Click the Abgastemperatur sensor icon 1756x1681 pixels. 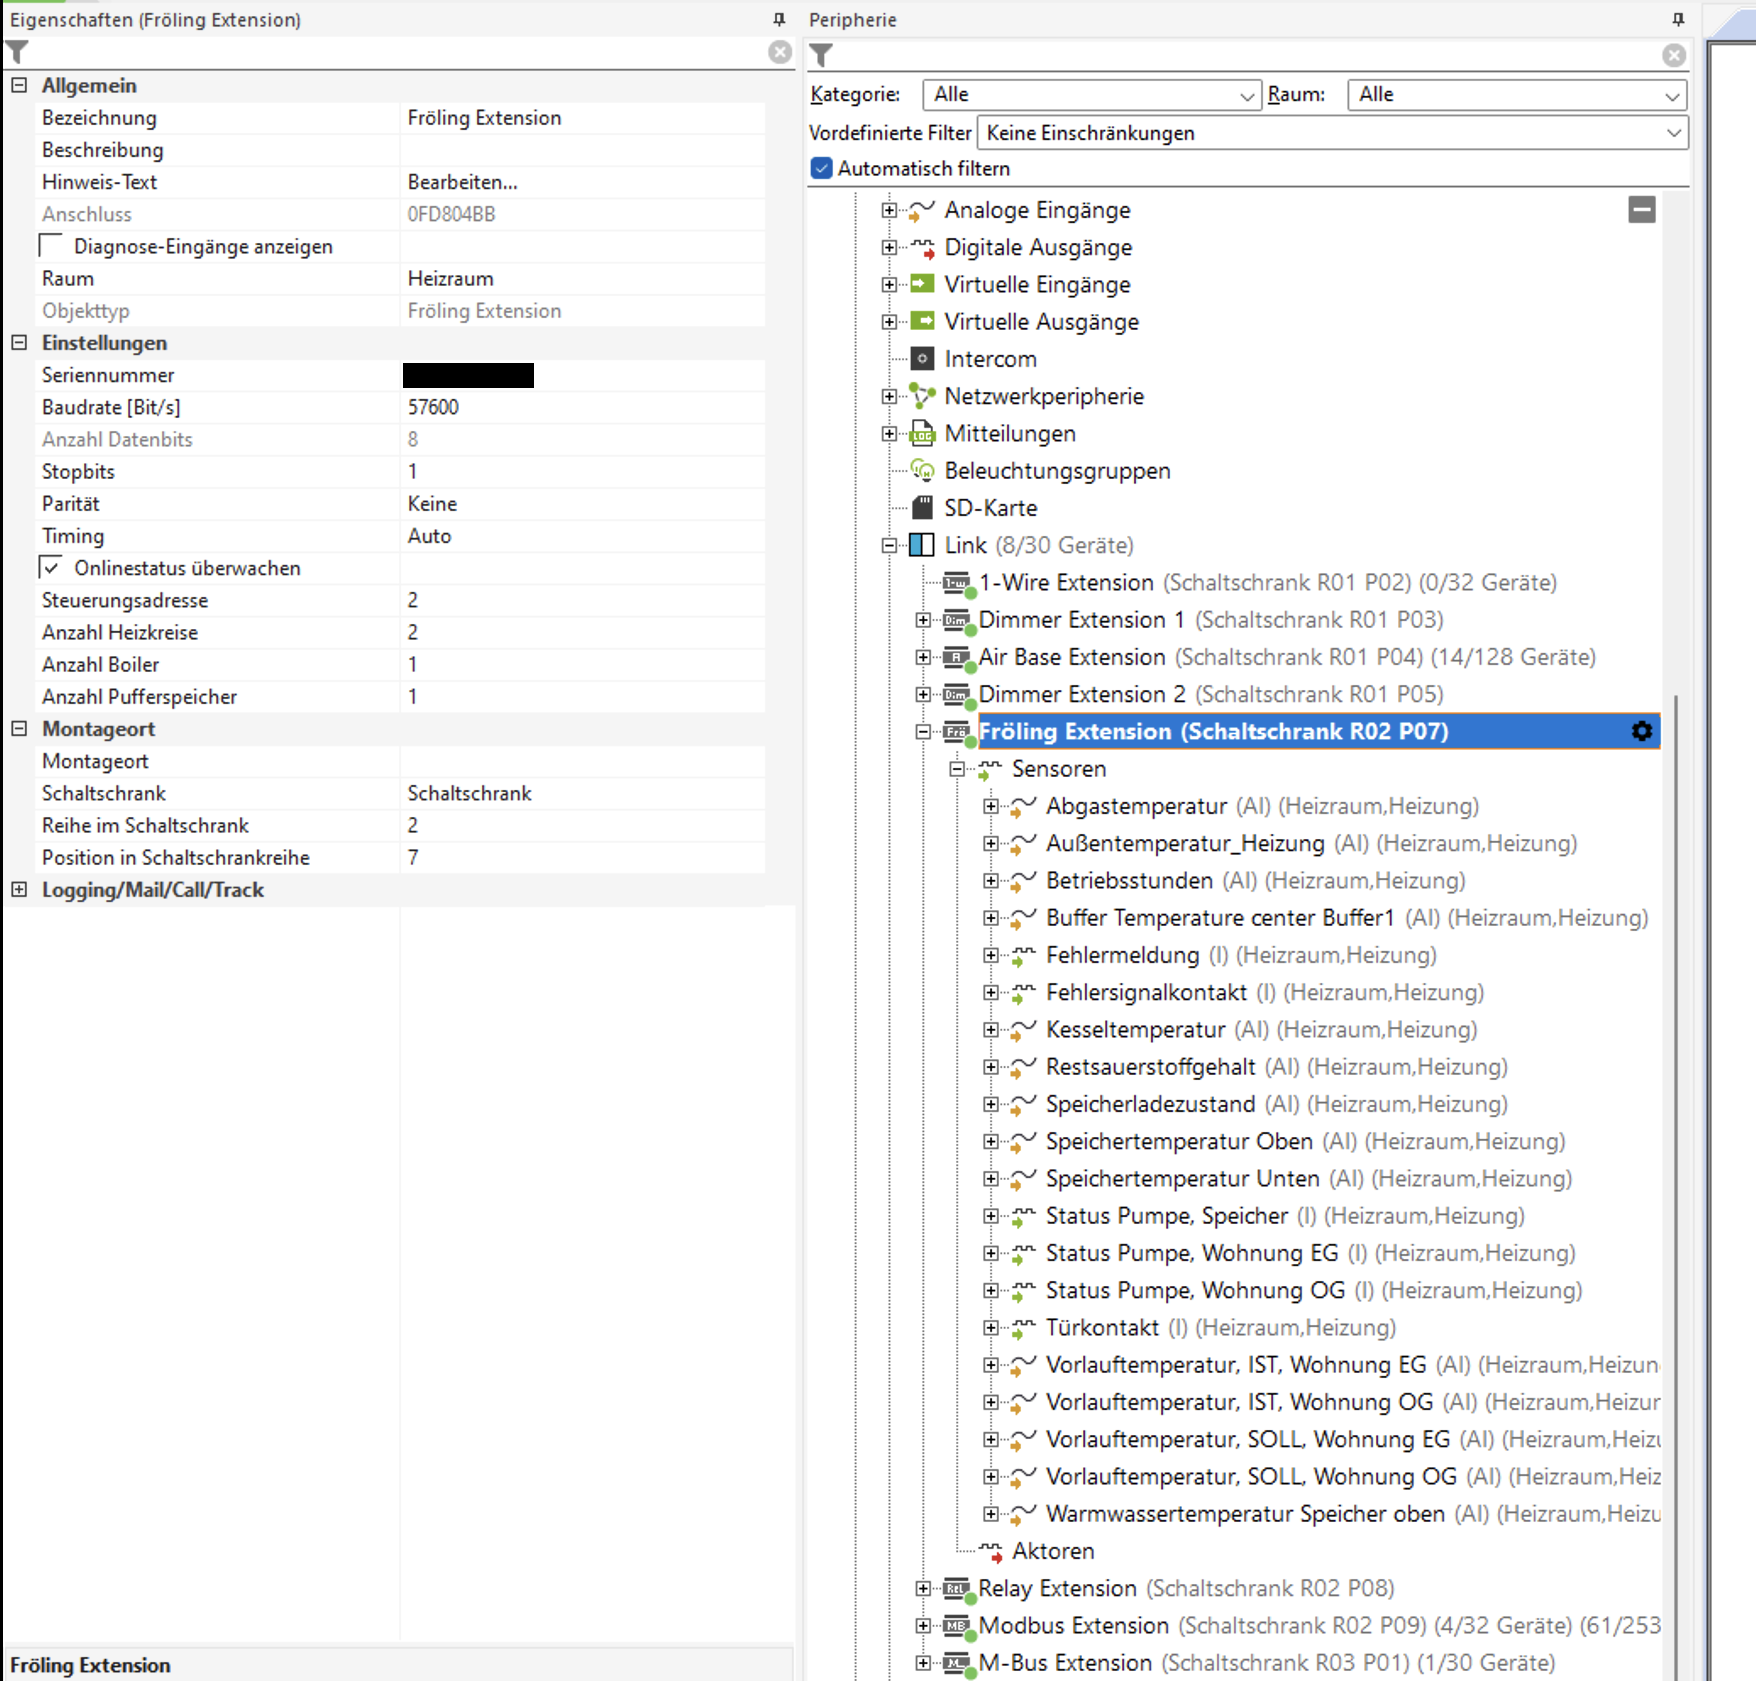[x=1022, y=807]
